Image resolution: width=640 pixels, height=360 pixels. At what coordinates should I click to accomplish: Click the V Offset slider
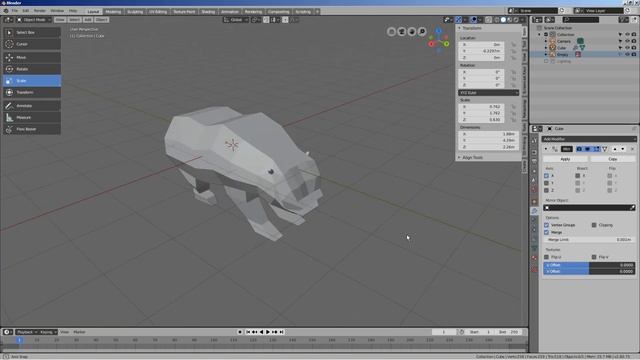click(x=589, y=271)
